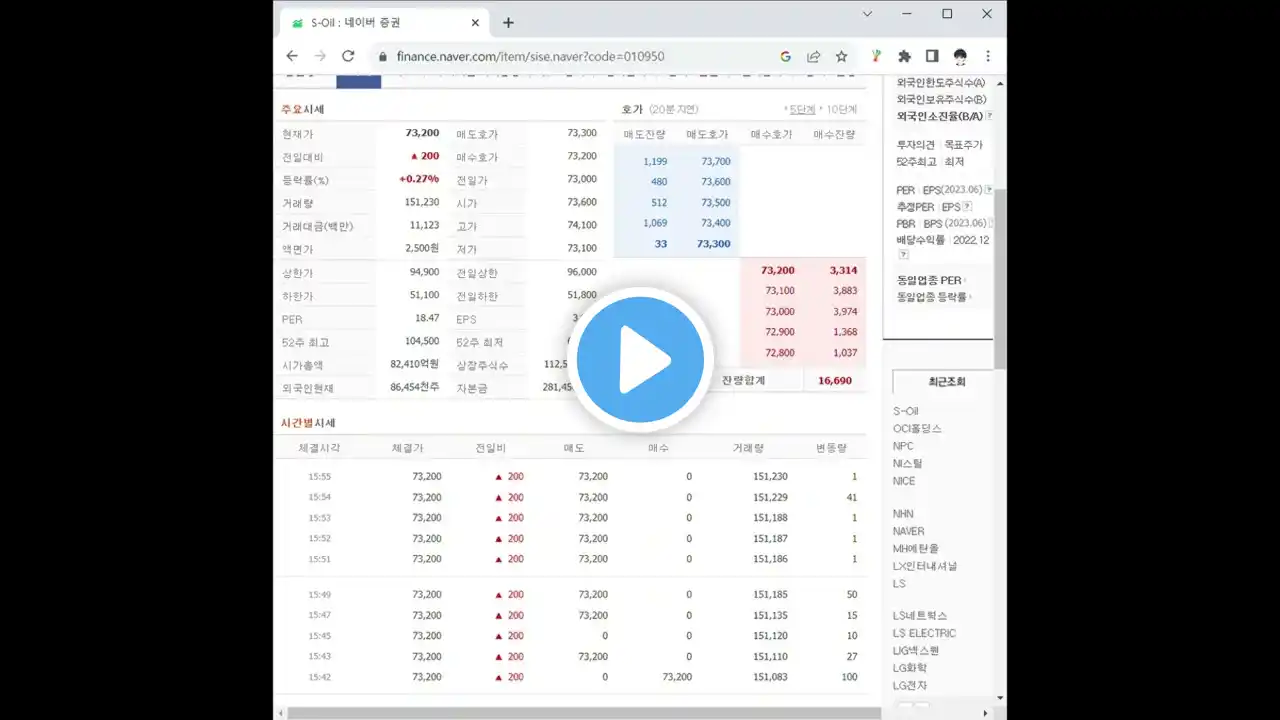1280x720 pixels.
Task: Select the 최근조회 tab
Action: (x=946, y=381)
